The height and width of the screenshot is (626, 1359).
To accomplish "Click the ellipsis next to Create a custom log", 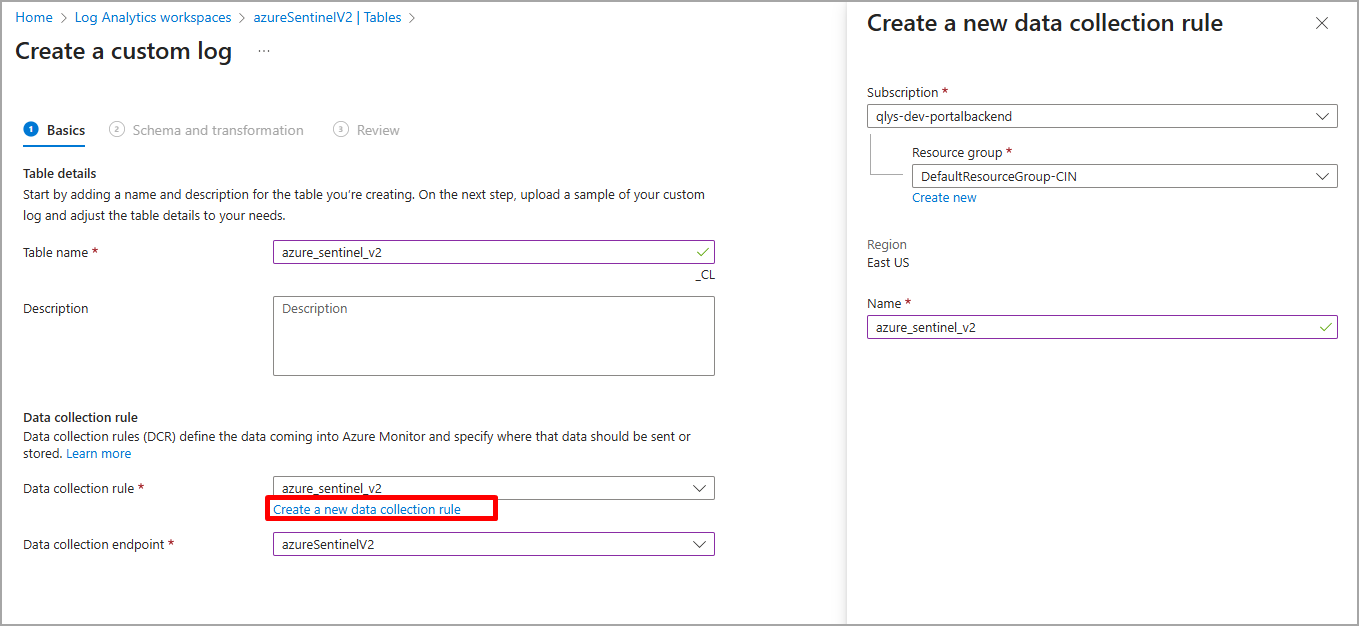I will tap(264, 51).
